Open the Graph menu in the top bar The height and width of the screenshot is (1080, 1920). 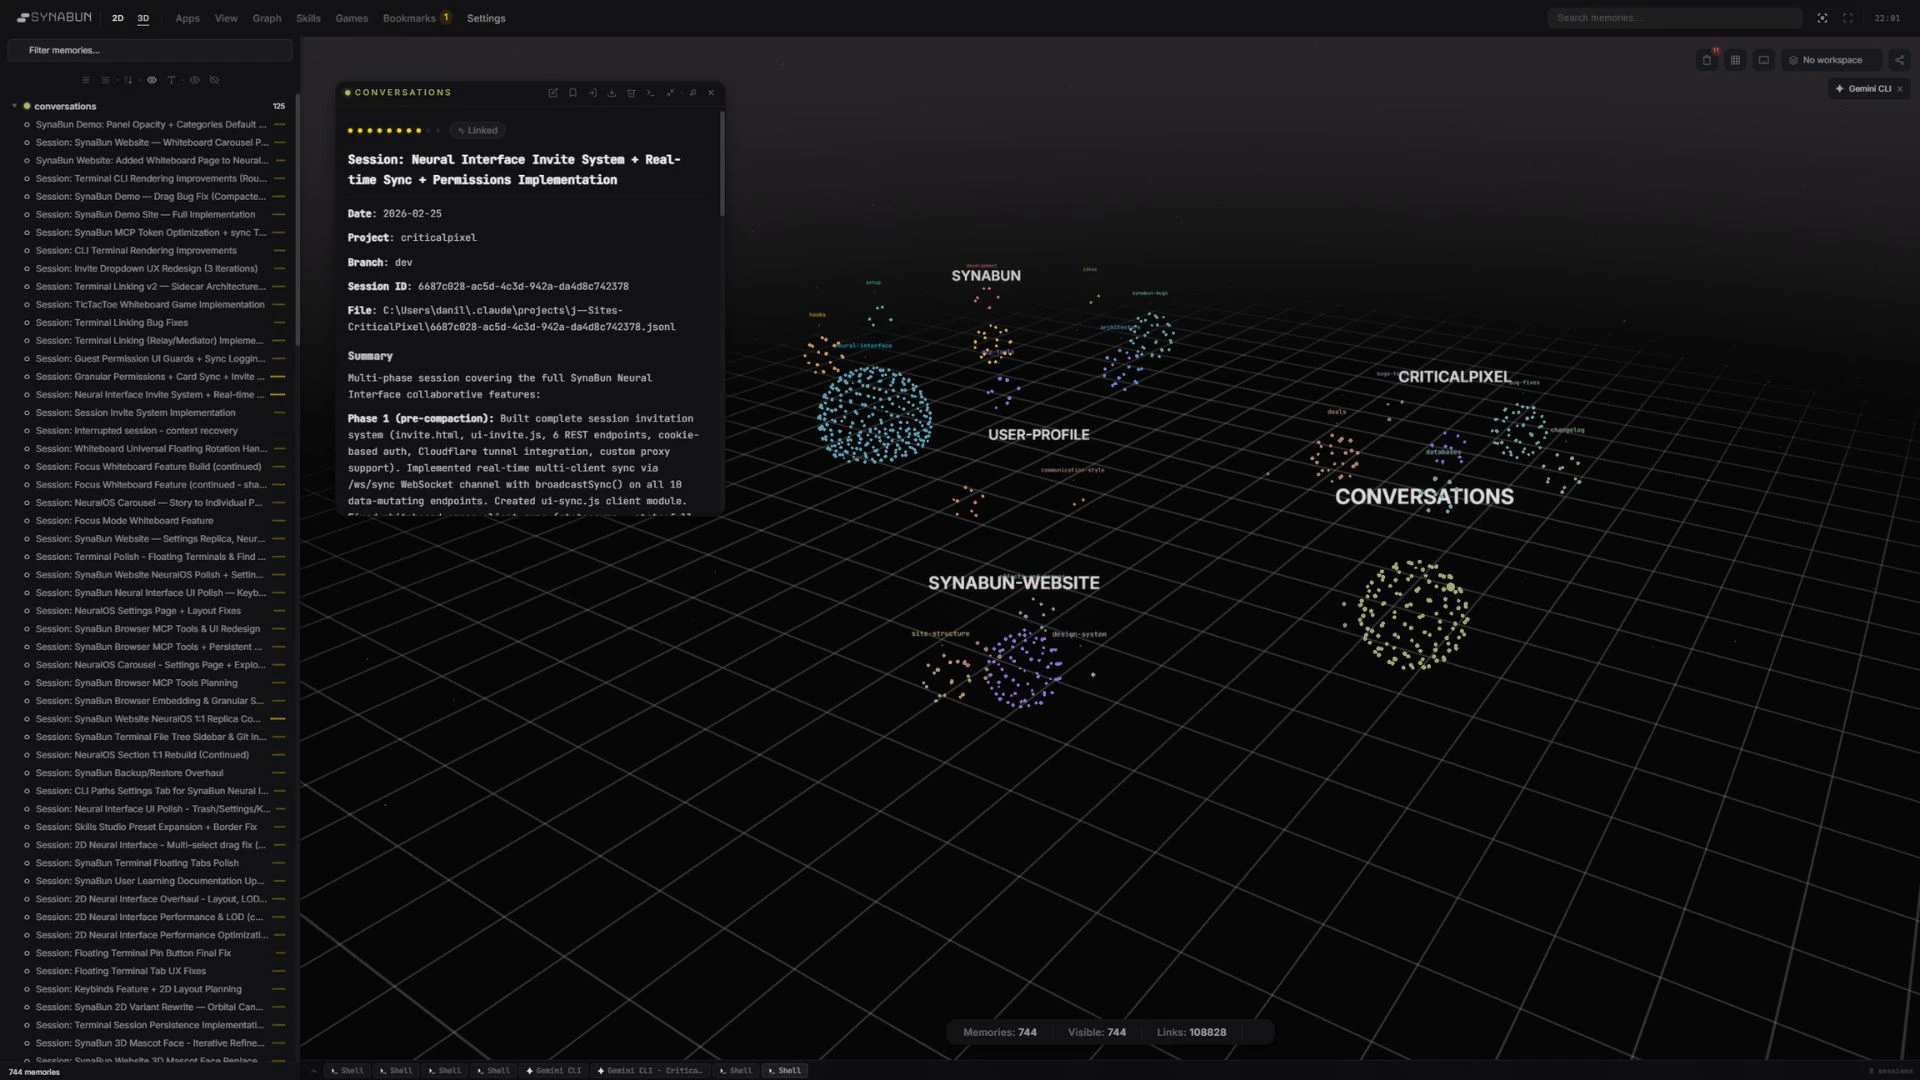tap(266, 17)
